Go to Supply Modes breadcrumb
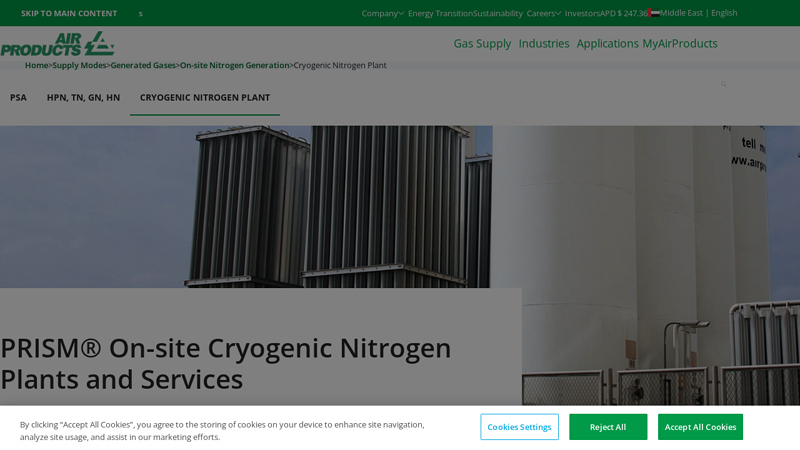 click(79, 65)
